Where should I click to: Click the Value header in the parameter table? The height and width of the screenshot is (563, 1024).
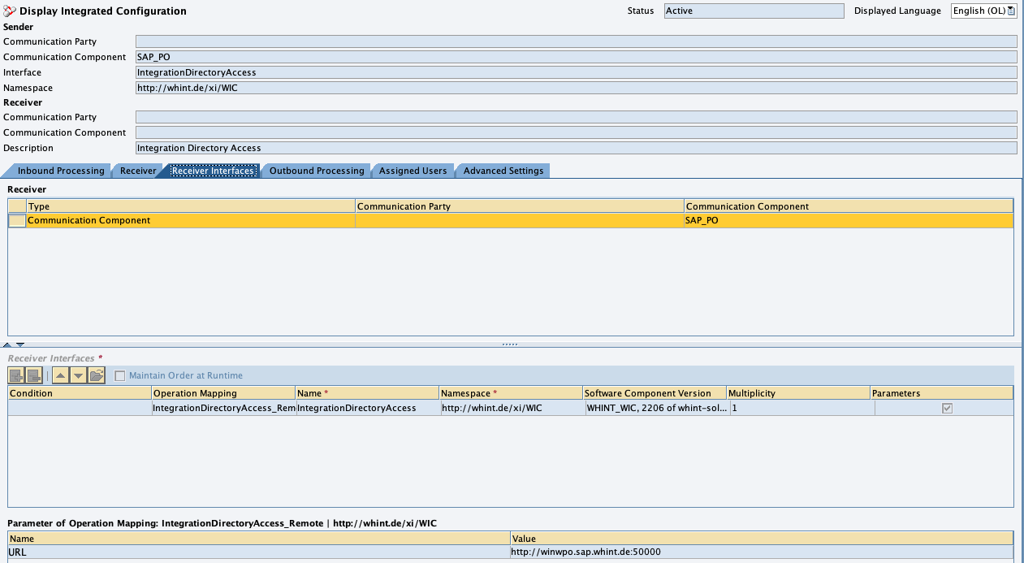761,539
